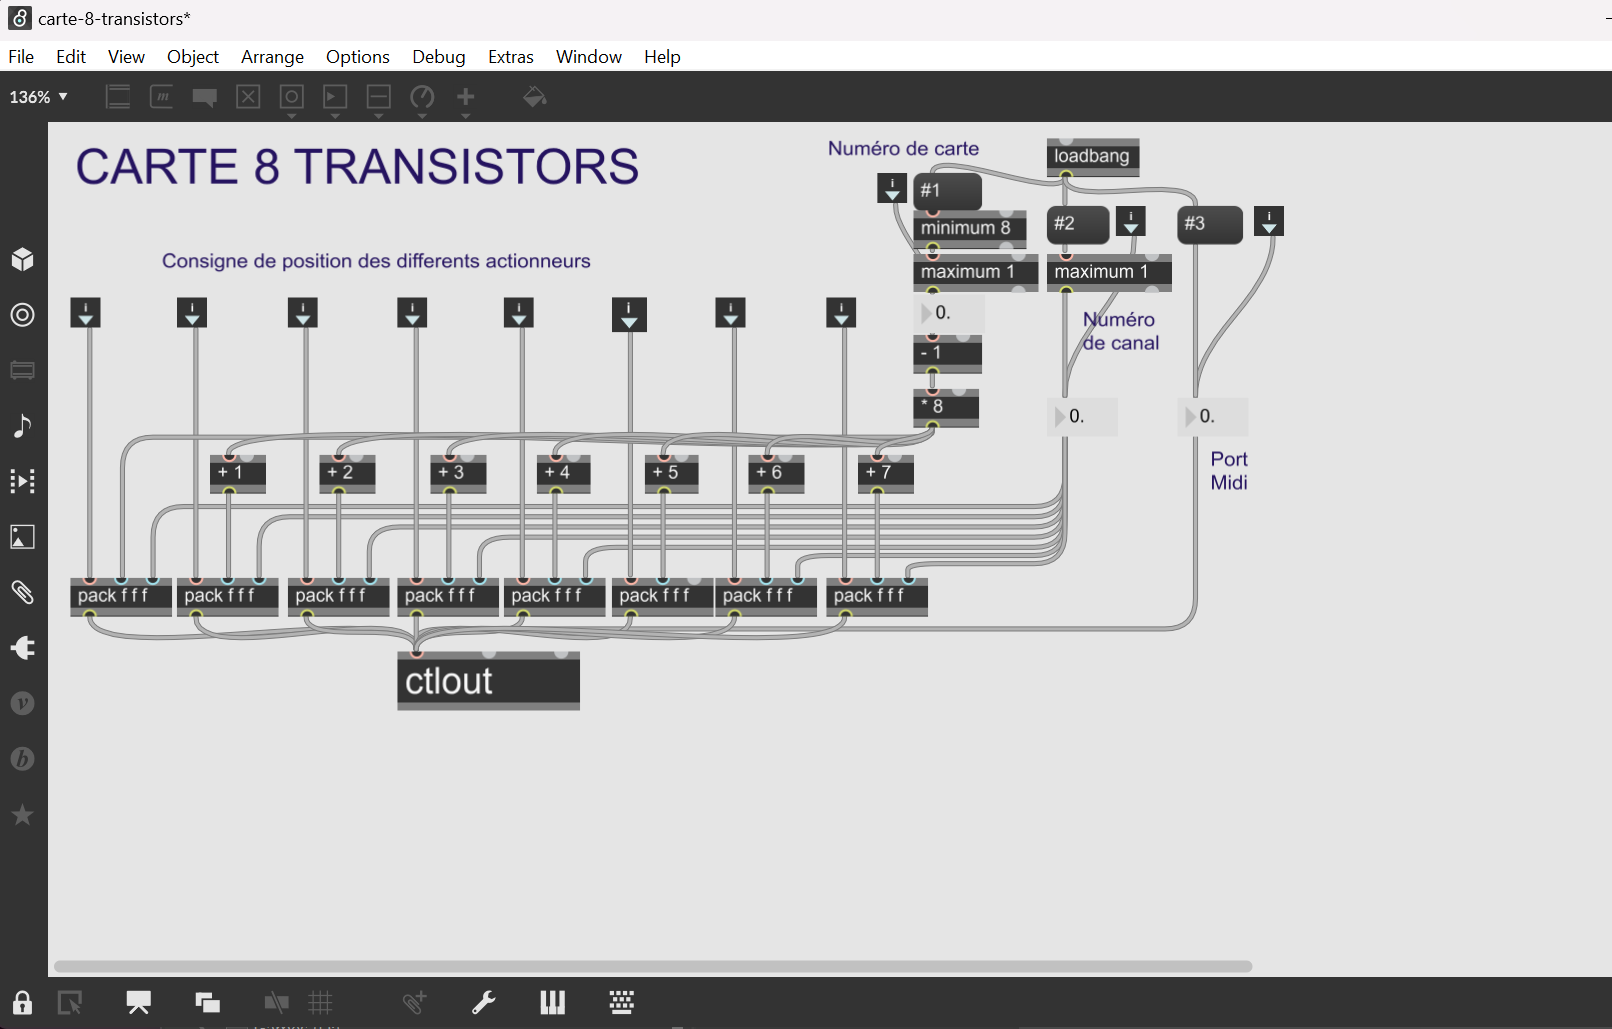Open the Edit menu
The image size is (1612, 1029).
click(x=71, y=57)
